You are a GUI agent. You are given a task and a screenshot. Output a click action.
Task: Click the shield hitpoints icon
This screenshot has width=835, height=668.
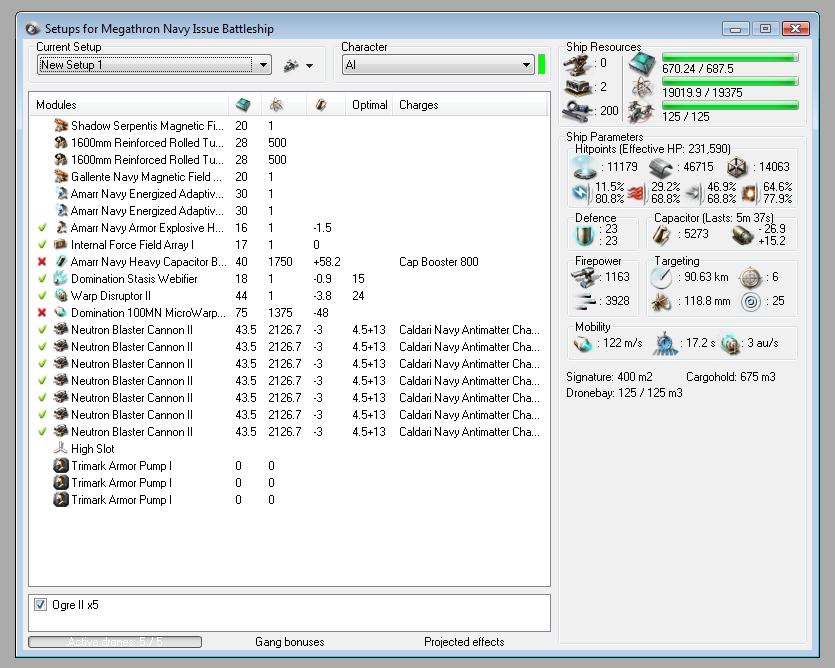pos(582,167)
